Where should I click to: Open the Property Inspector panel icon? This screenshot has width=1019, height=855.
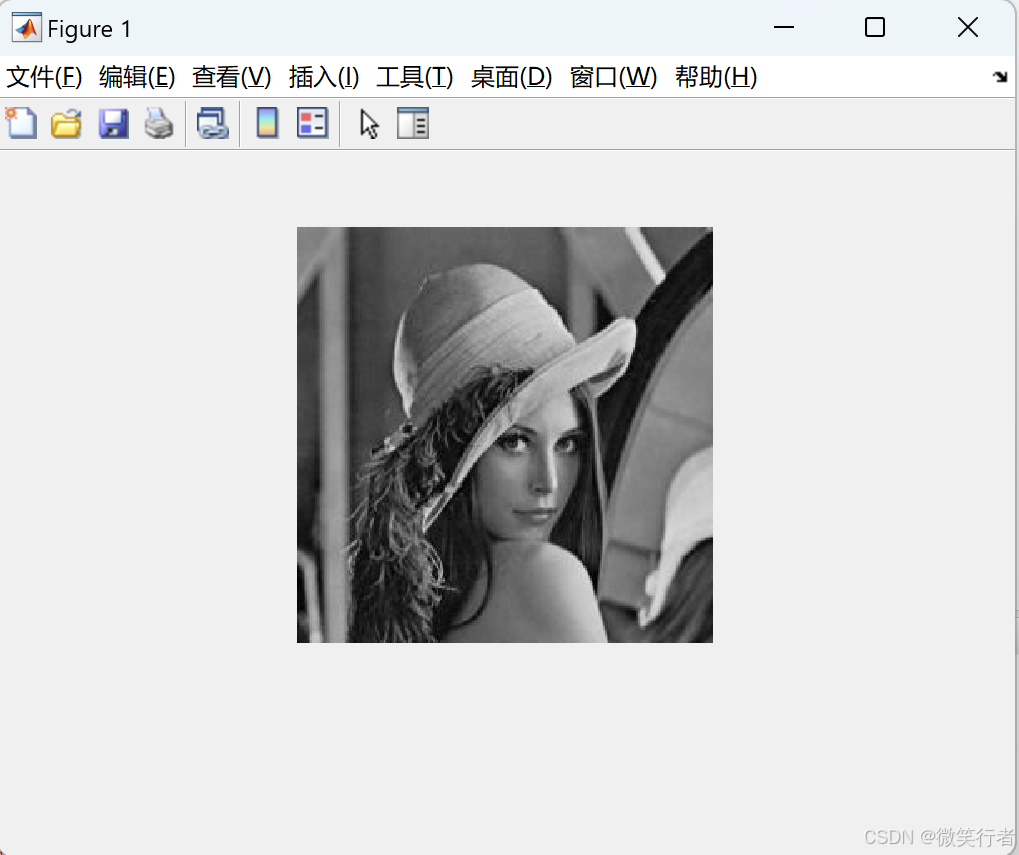point(413,123)
